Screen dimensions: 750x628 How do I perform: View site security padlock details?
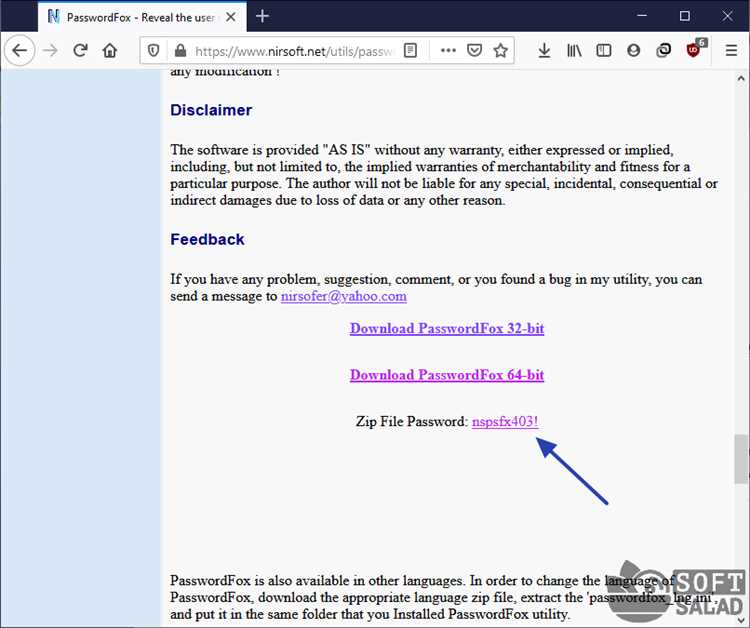[x=180, y=50]
